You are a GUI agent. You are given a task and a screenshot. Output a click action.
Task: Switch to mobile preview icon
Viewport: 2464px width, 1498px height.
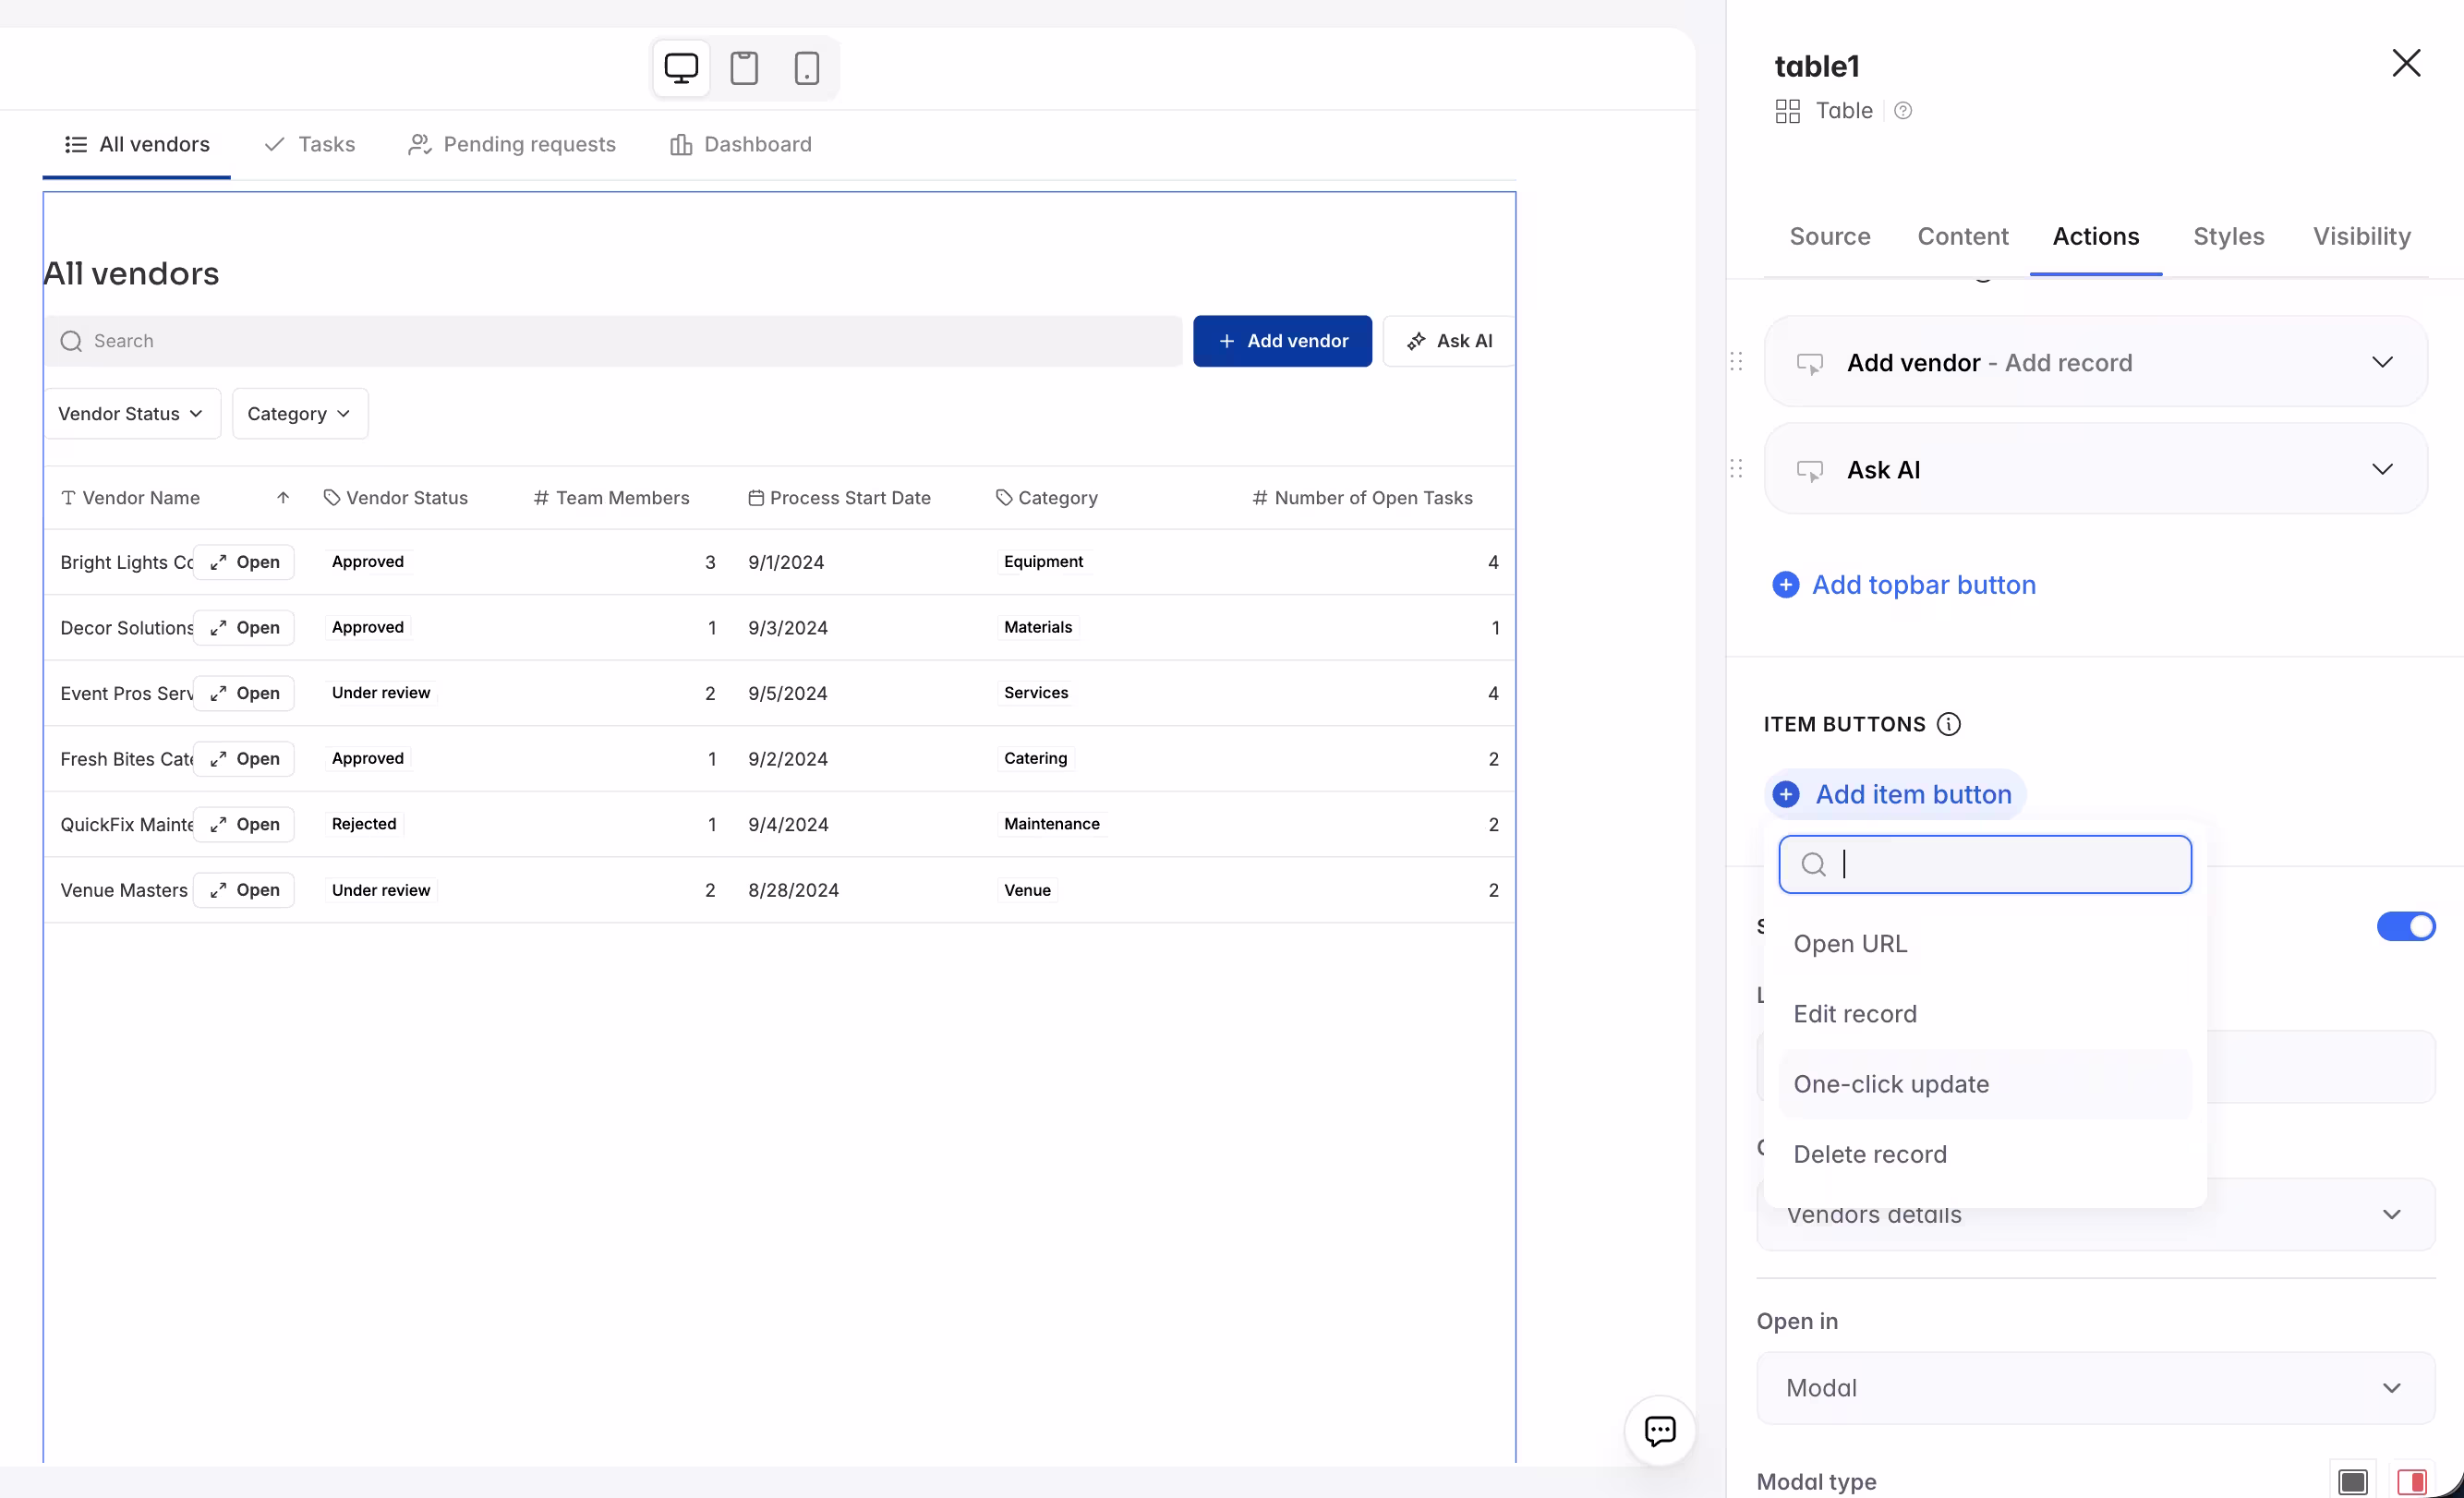[x=806, y=68]
